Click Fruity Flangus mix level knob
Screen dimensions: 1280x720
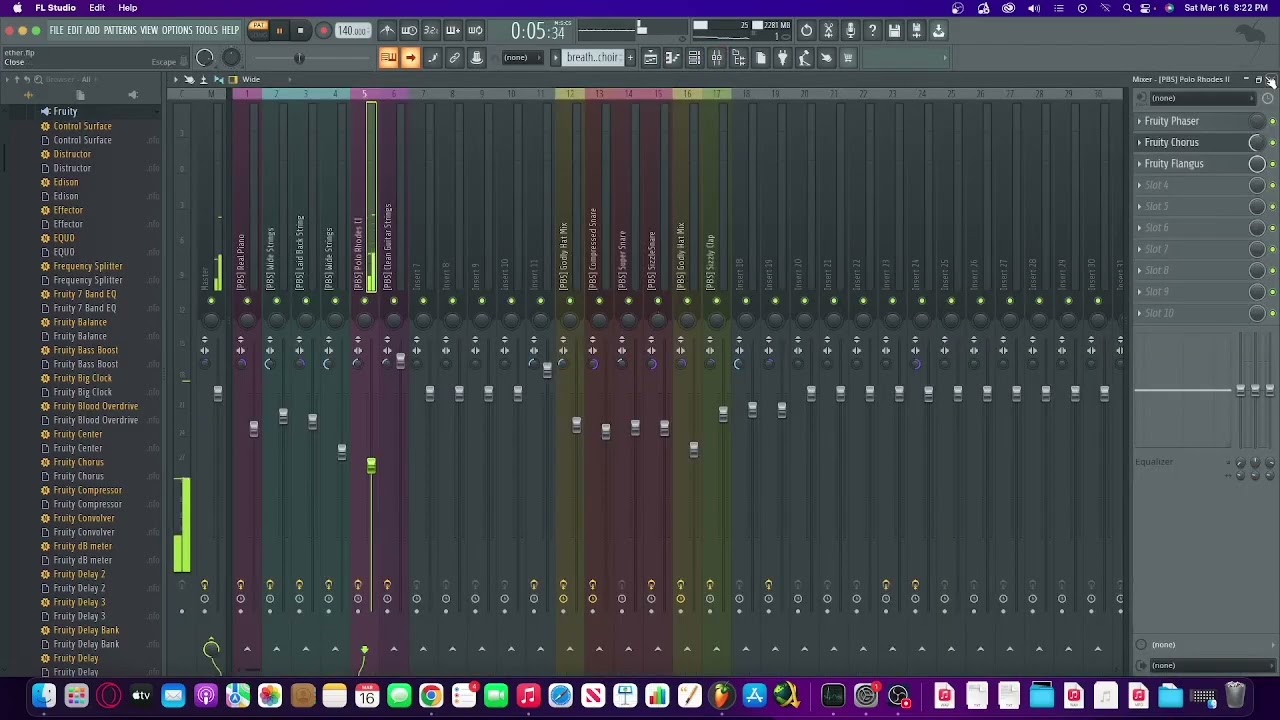[1257, 164]
